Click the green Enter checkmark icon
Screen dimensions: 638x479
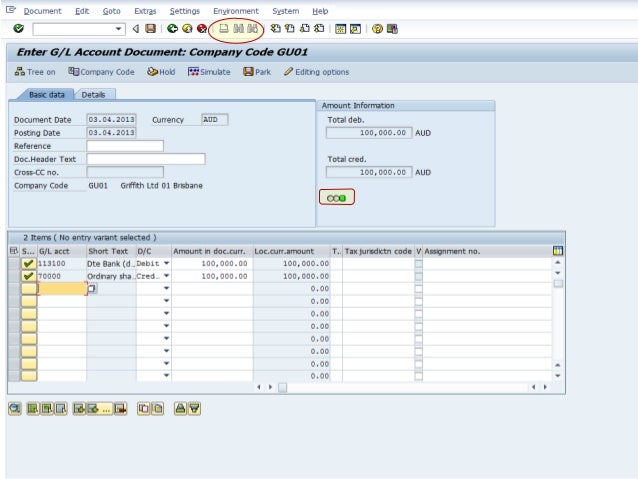click(x=18, y=28)
